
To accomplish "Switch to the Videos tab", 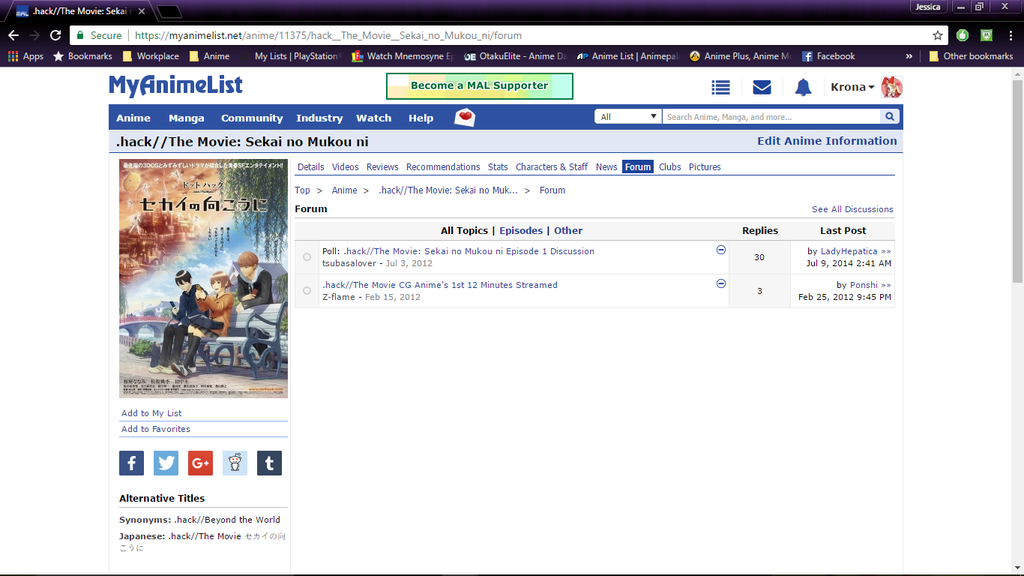I will pyautogui.click(x=345, y=167).
